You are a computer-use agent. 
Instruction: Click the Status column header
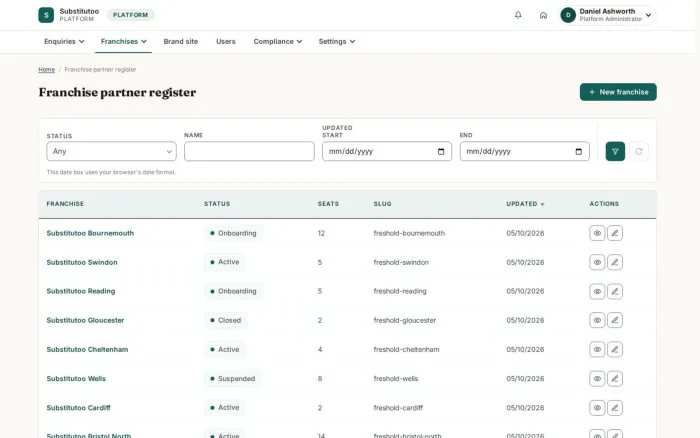coord(217,204)
